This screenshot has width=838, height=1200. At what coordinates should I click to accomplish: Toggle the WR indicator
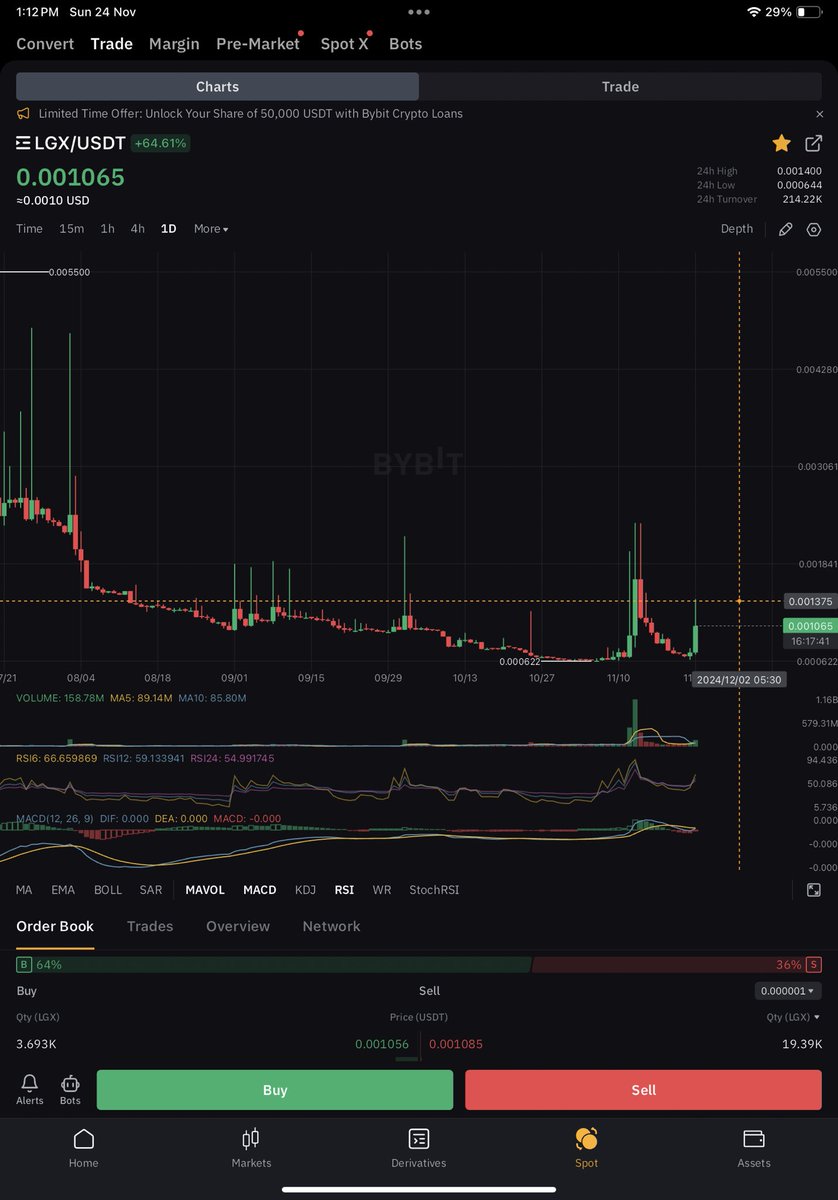[x=382, y=890]
